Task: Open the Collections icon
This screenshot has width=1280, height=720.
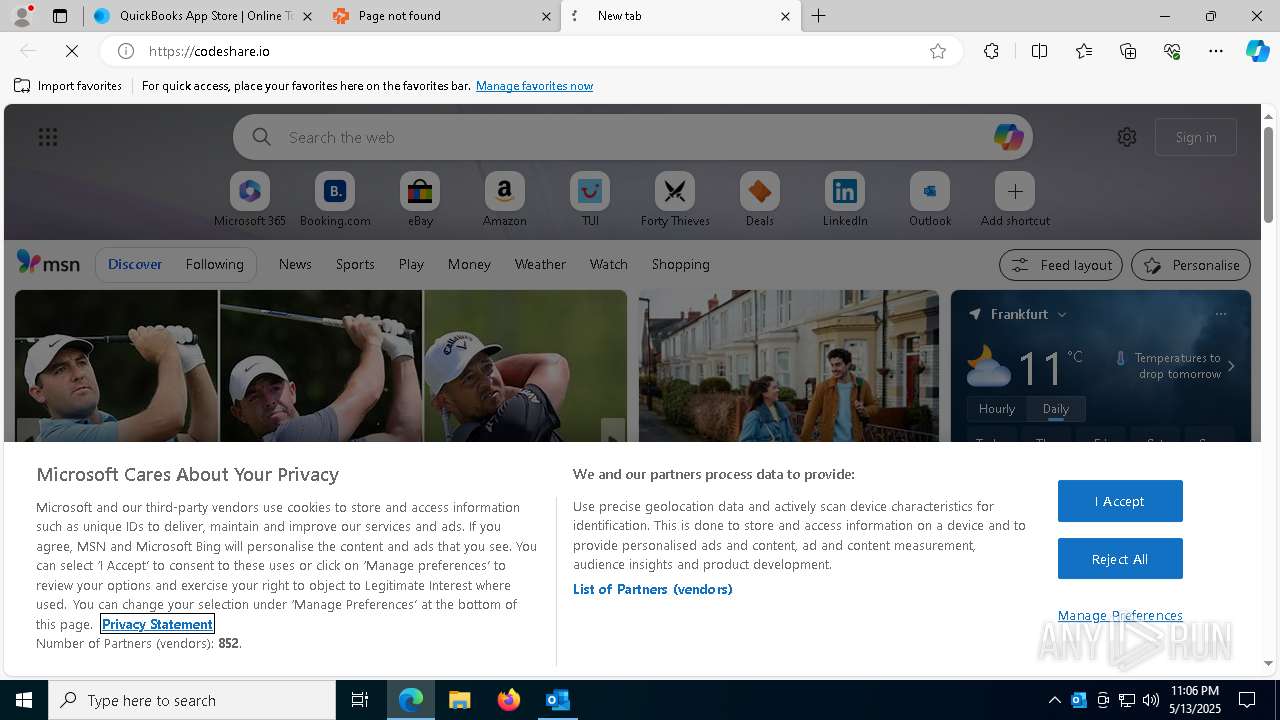Action: coord(1128,51)
